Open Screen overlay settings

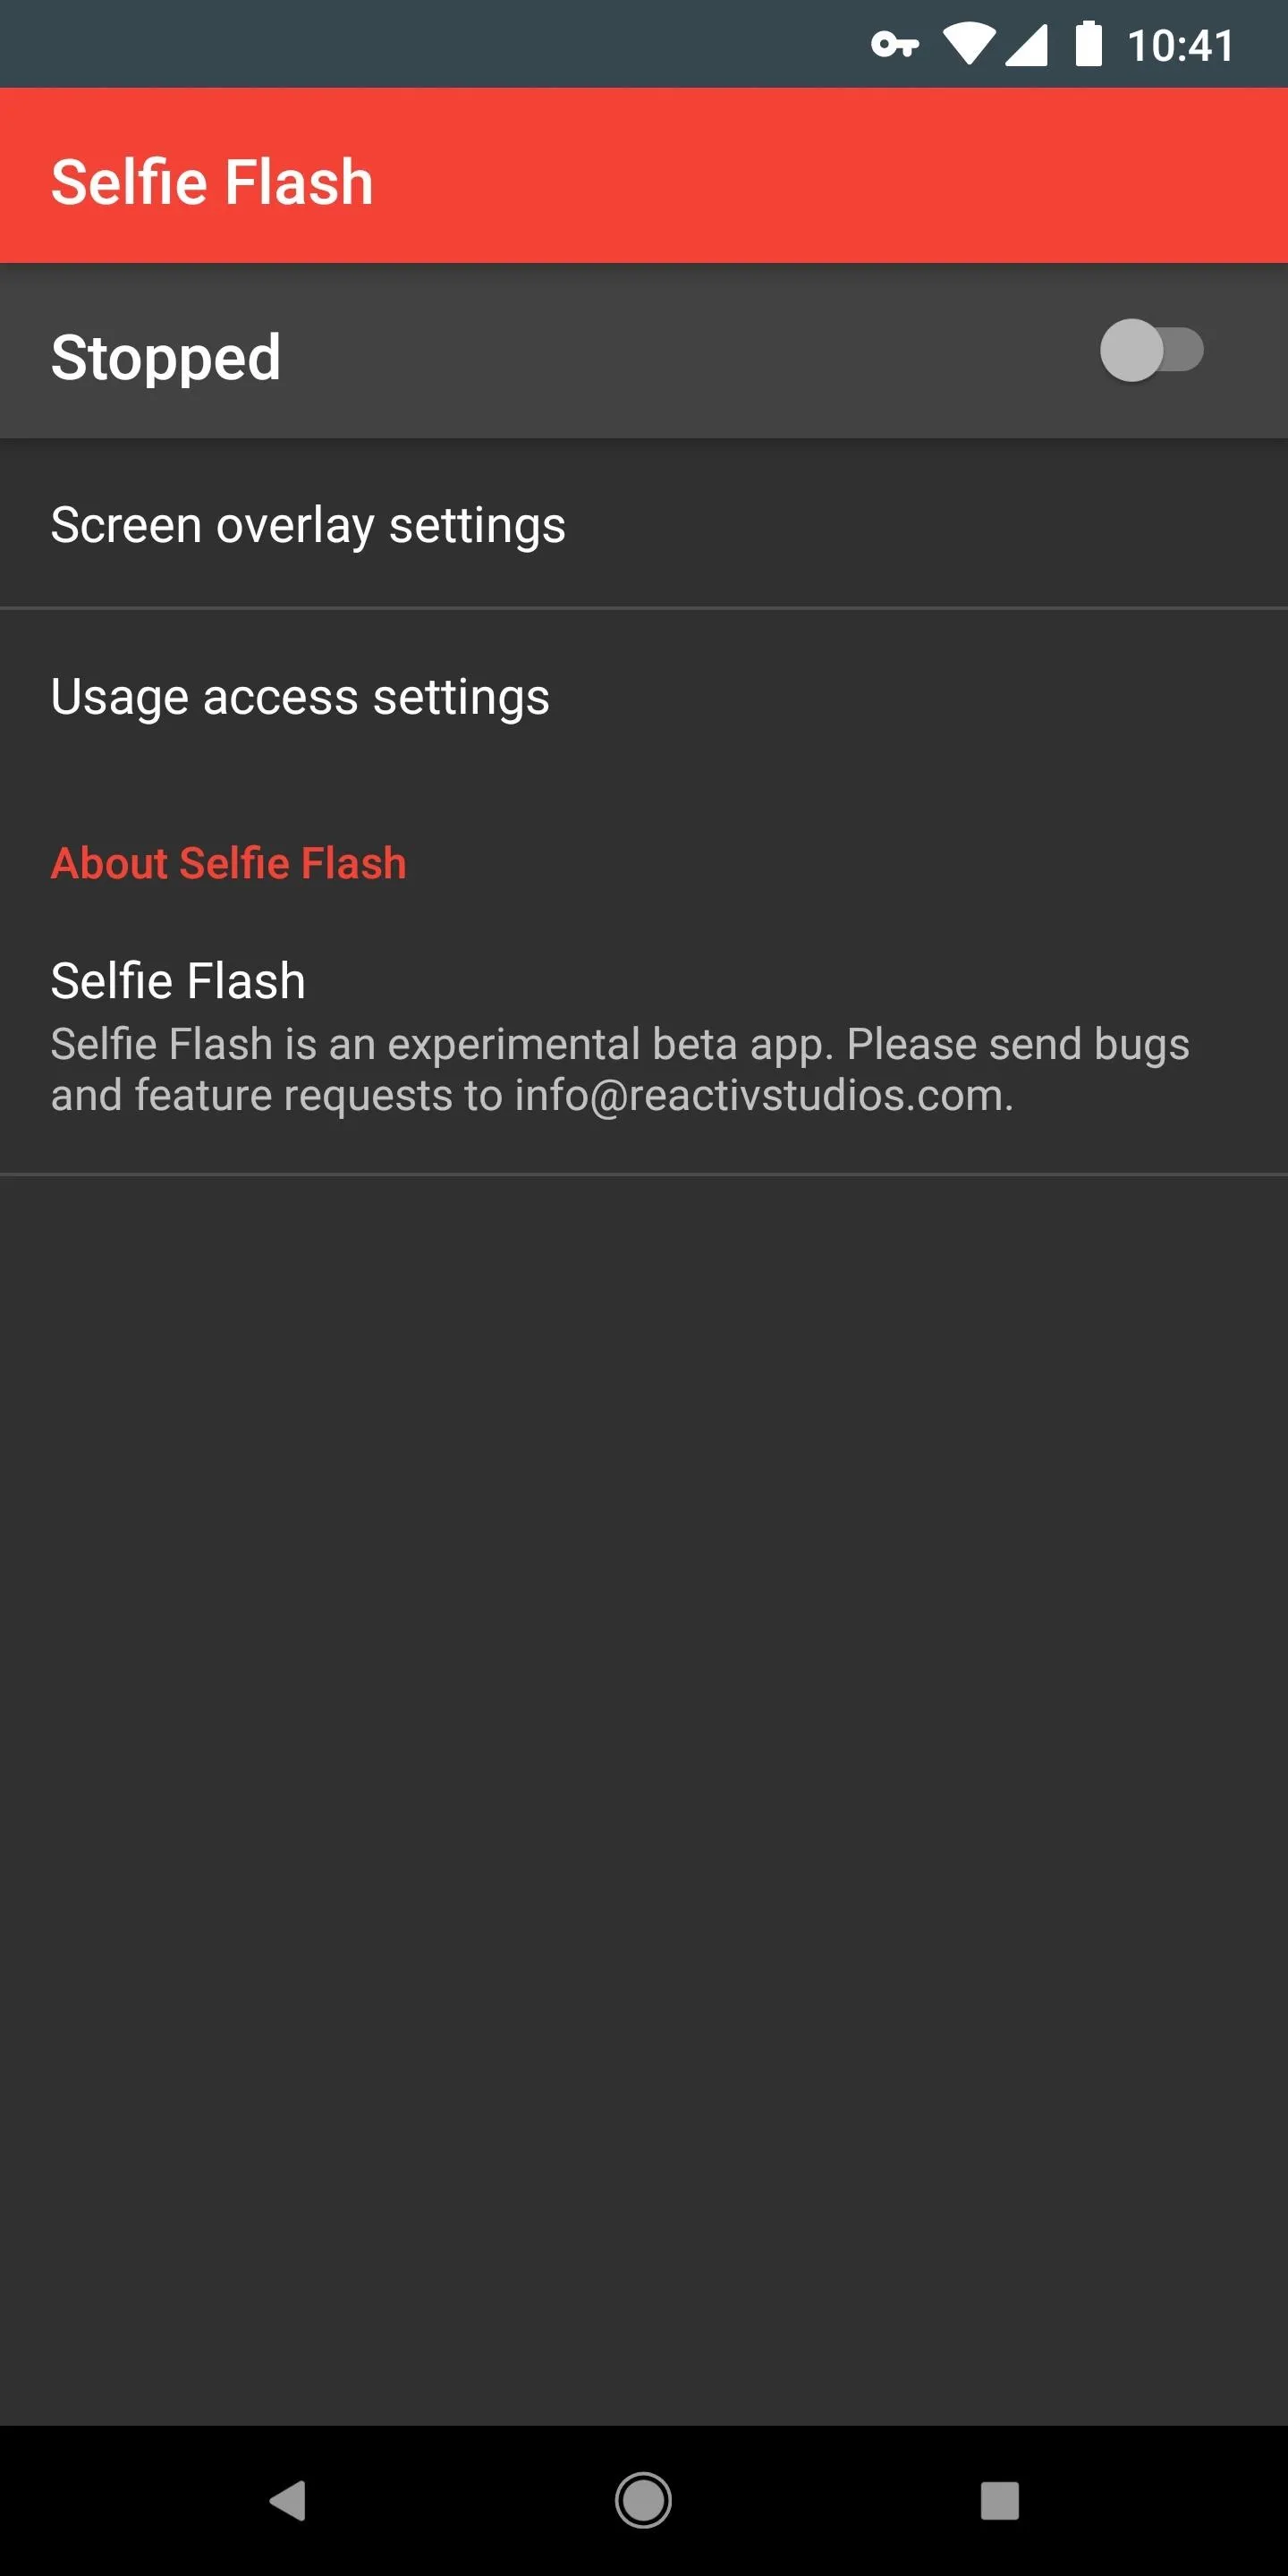[644, 524]
